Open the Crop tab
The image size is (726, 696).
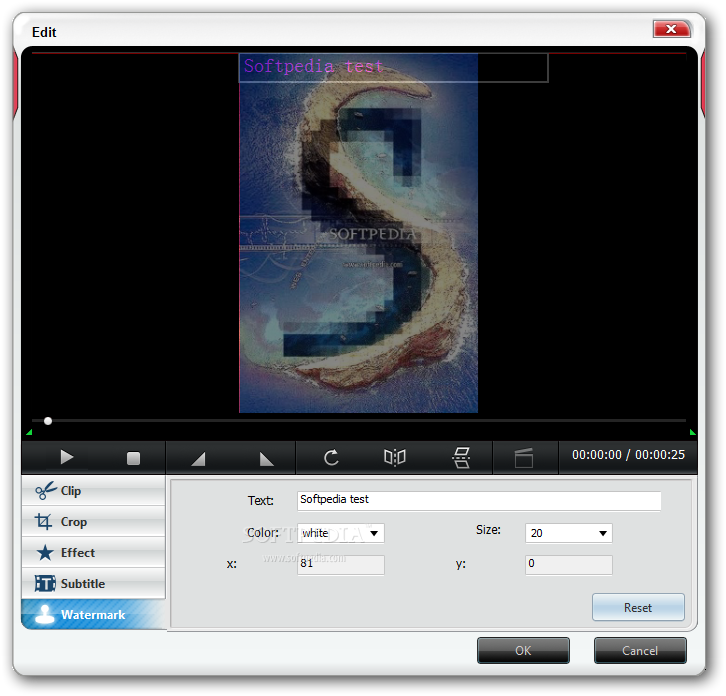(x=93, y=521)
